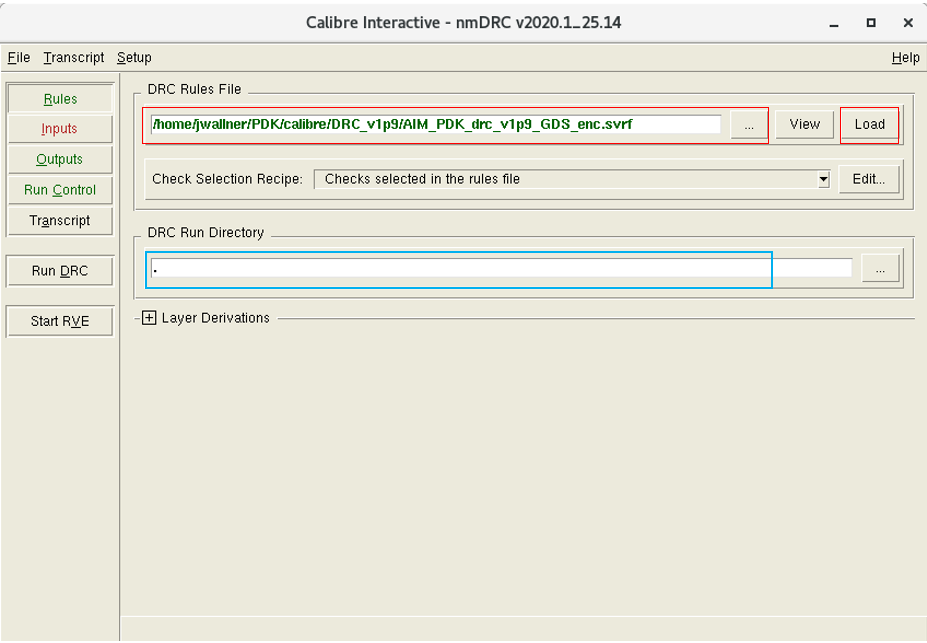Browse for DRC rules file
The image size is (927, 643).
tap(749, 125)
